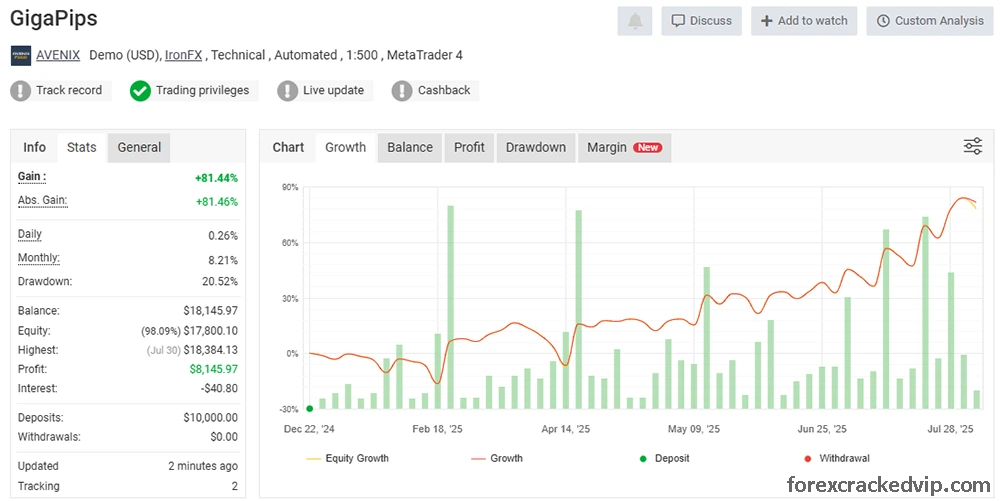Switch to the Balance chart tab
Viewport: 1000px width, 501px height.
pyautogui.click(x=410, y=147)
